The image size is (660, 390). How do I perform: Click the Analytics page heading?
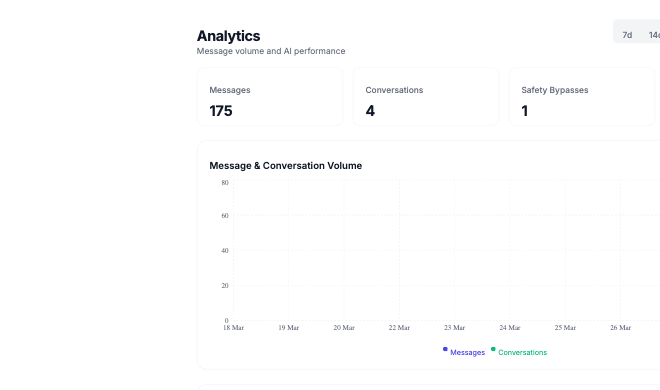coord(229,36)
